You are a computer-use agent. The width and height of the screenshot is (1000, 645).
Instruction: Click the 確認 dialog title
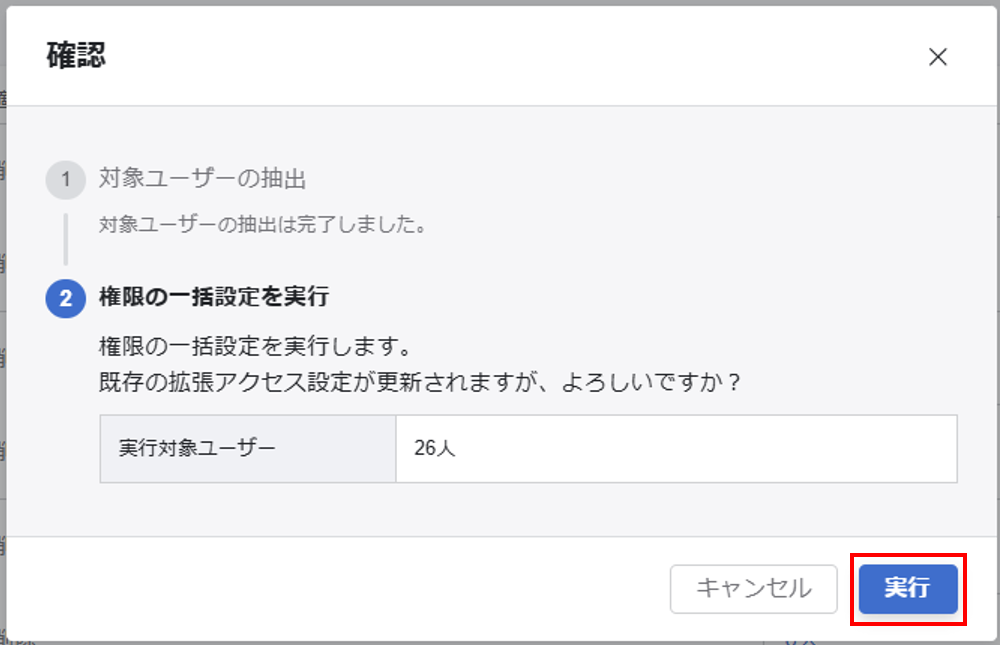pos(76,56)
